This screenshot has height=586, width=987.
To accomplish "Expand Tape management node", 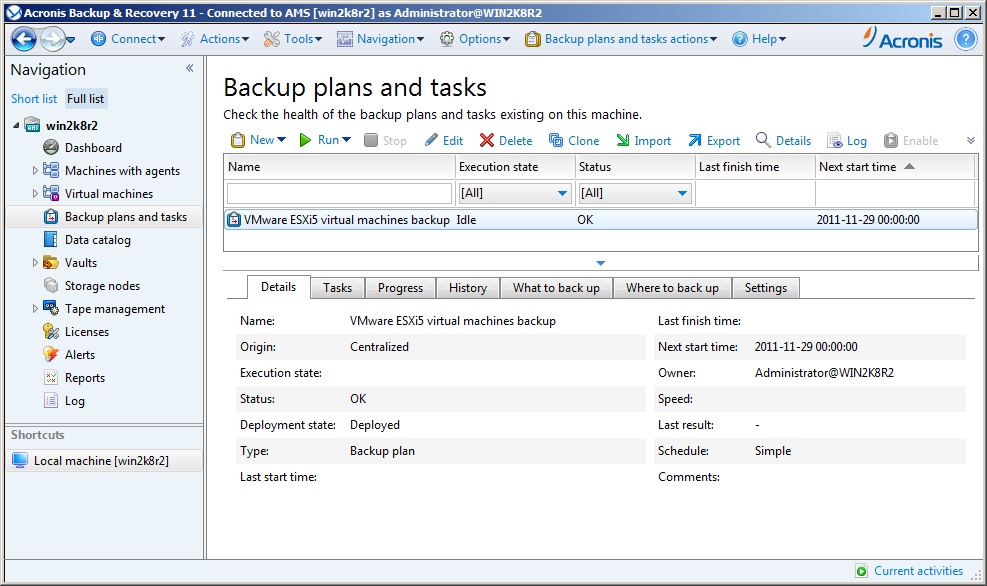I will pos(35,308).
